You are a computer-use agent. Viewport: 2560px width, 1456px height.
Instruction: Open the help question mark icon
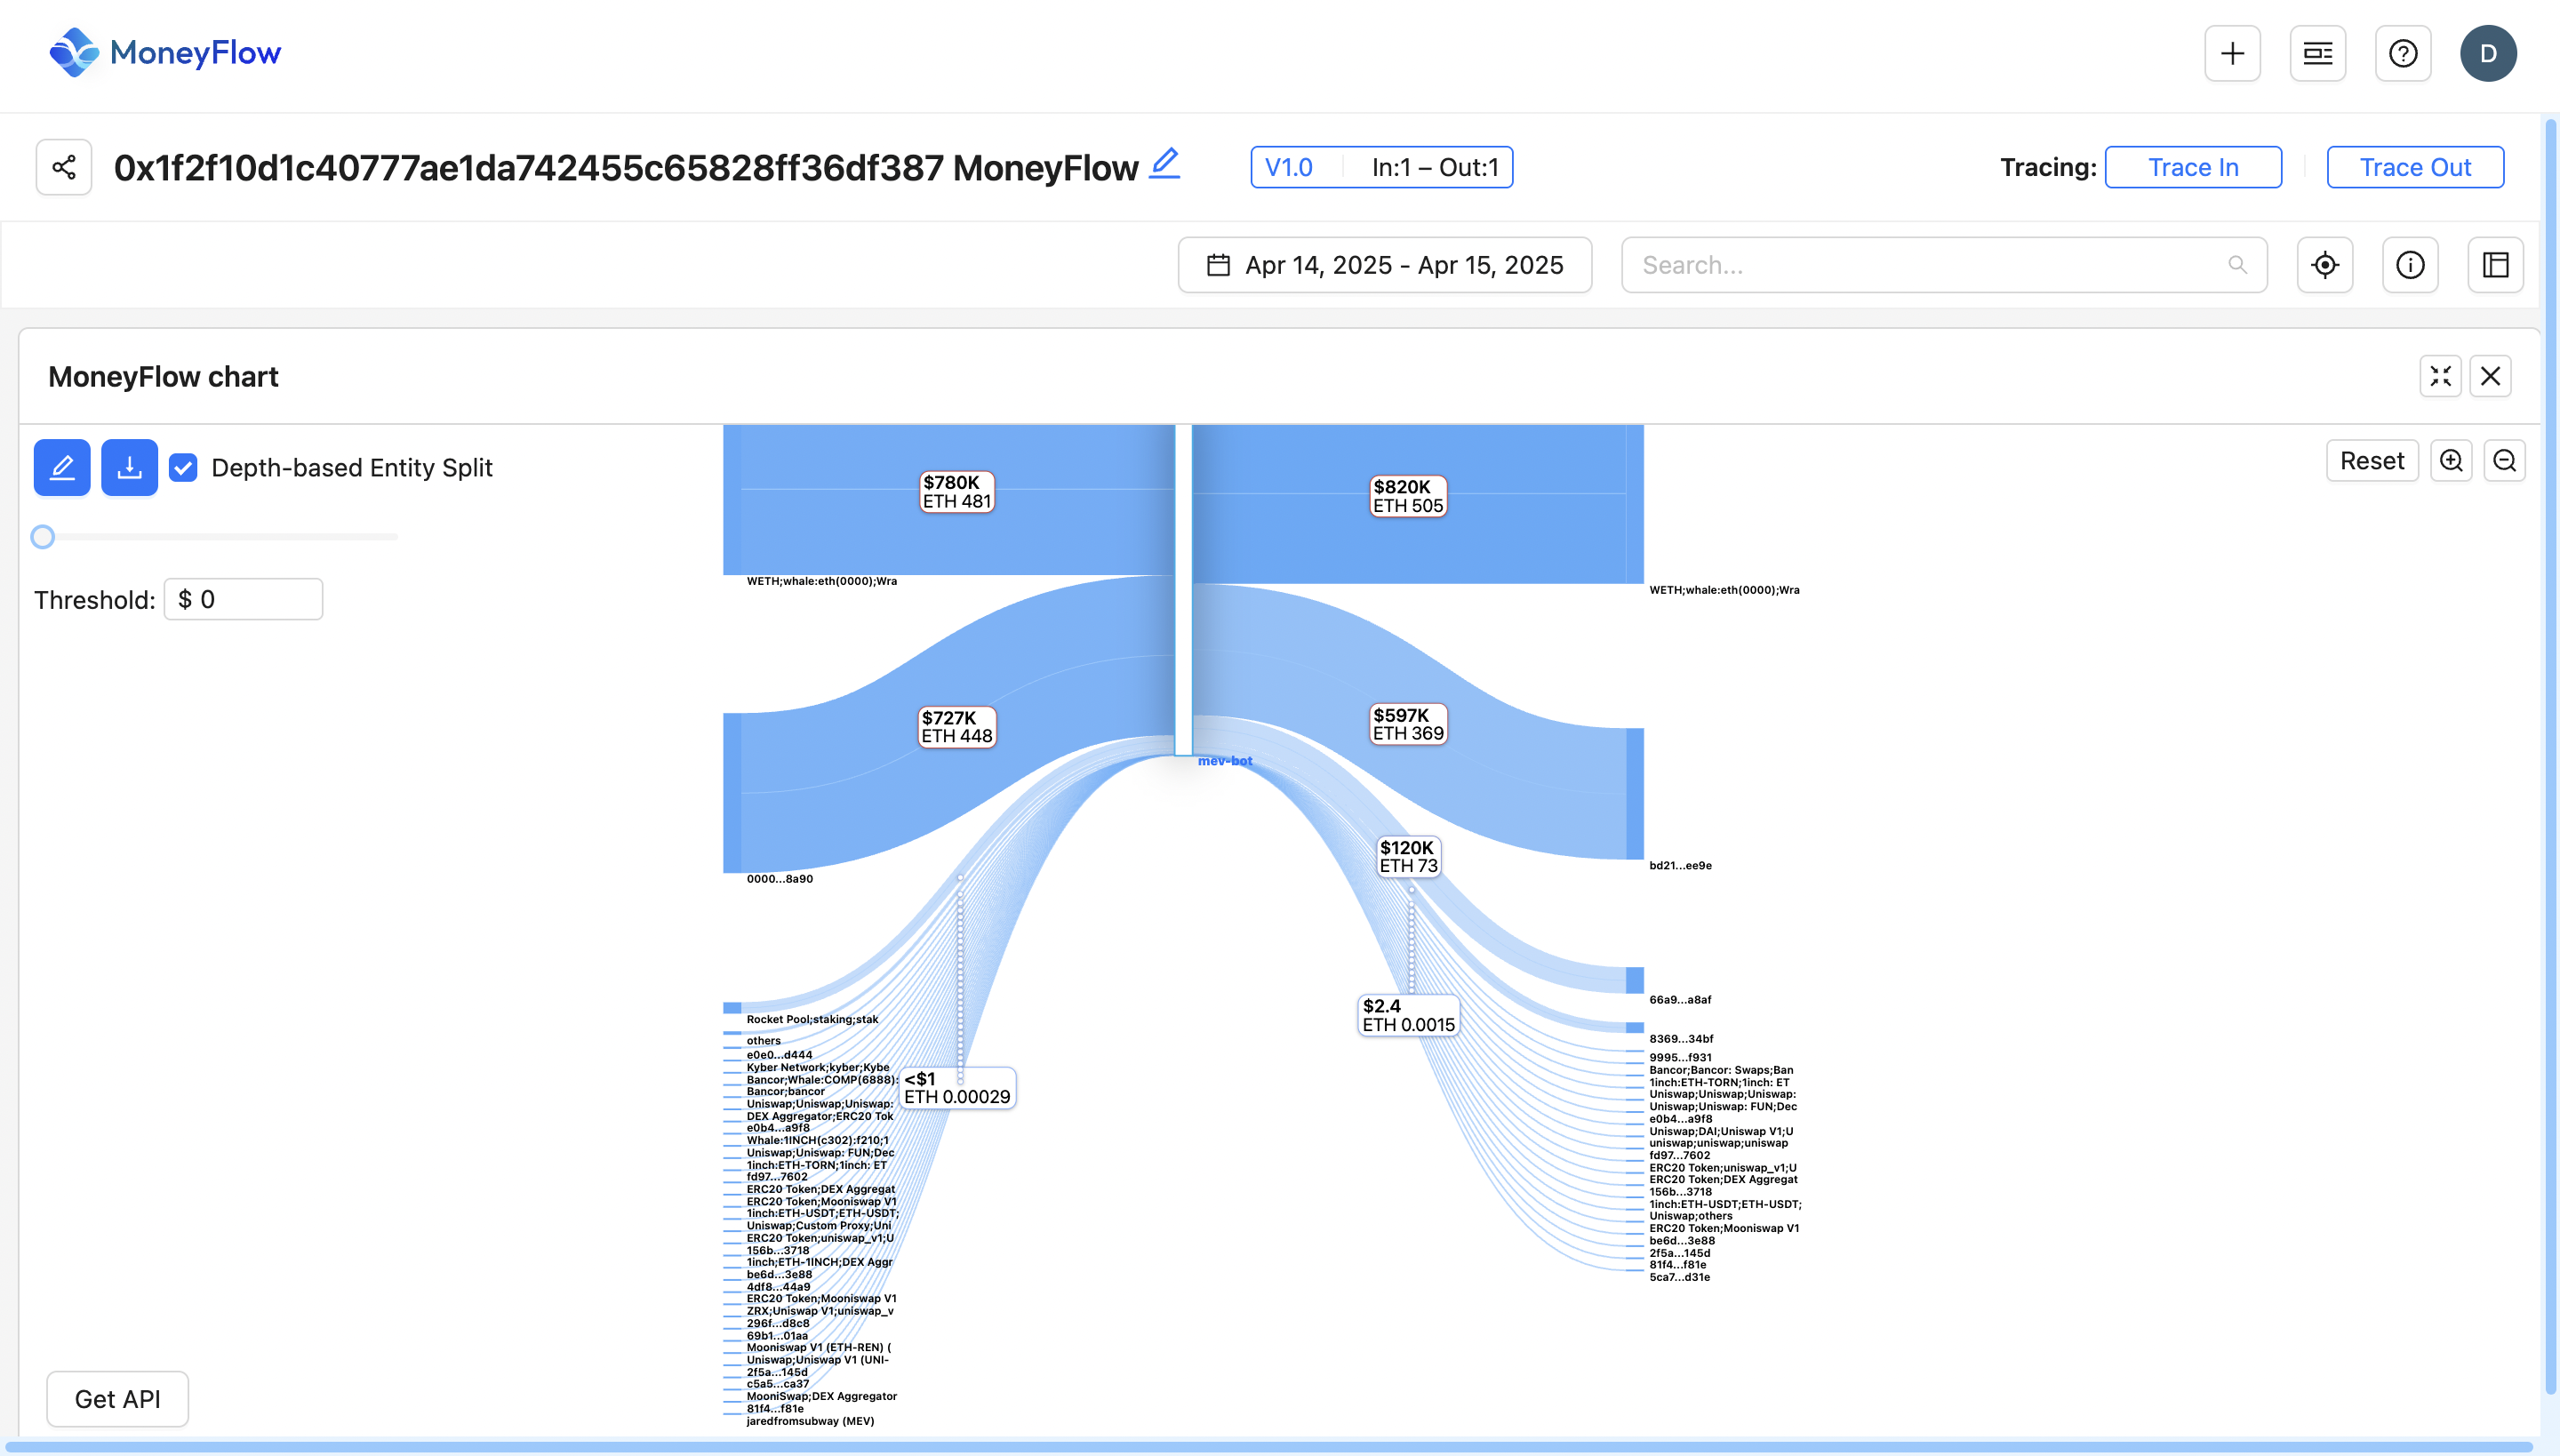click(x=2403, y=53)
